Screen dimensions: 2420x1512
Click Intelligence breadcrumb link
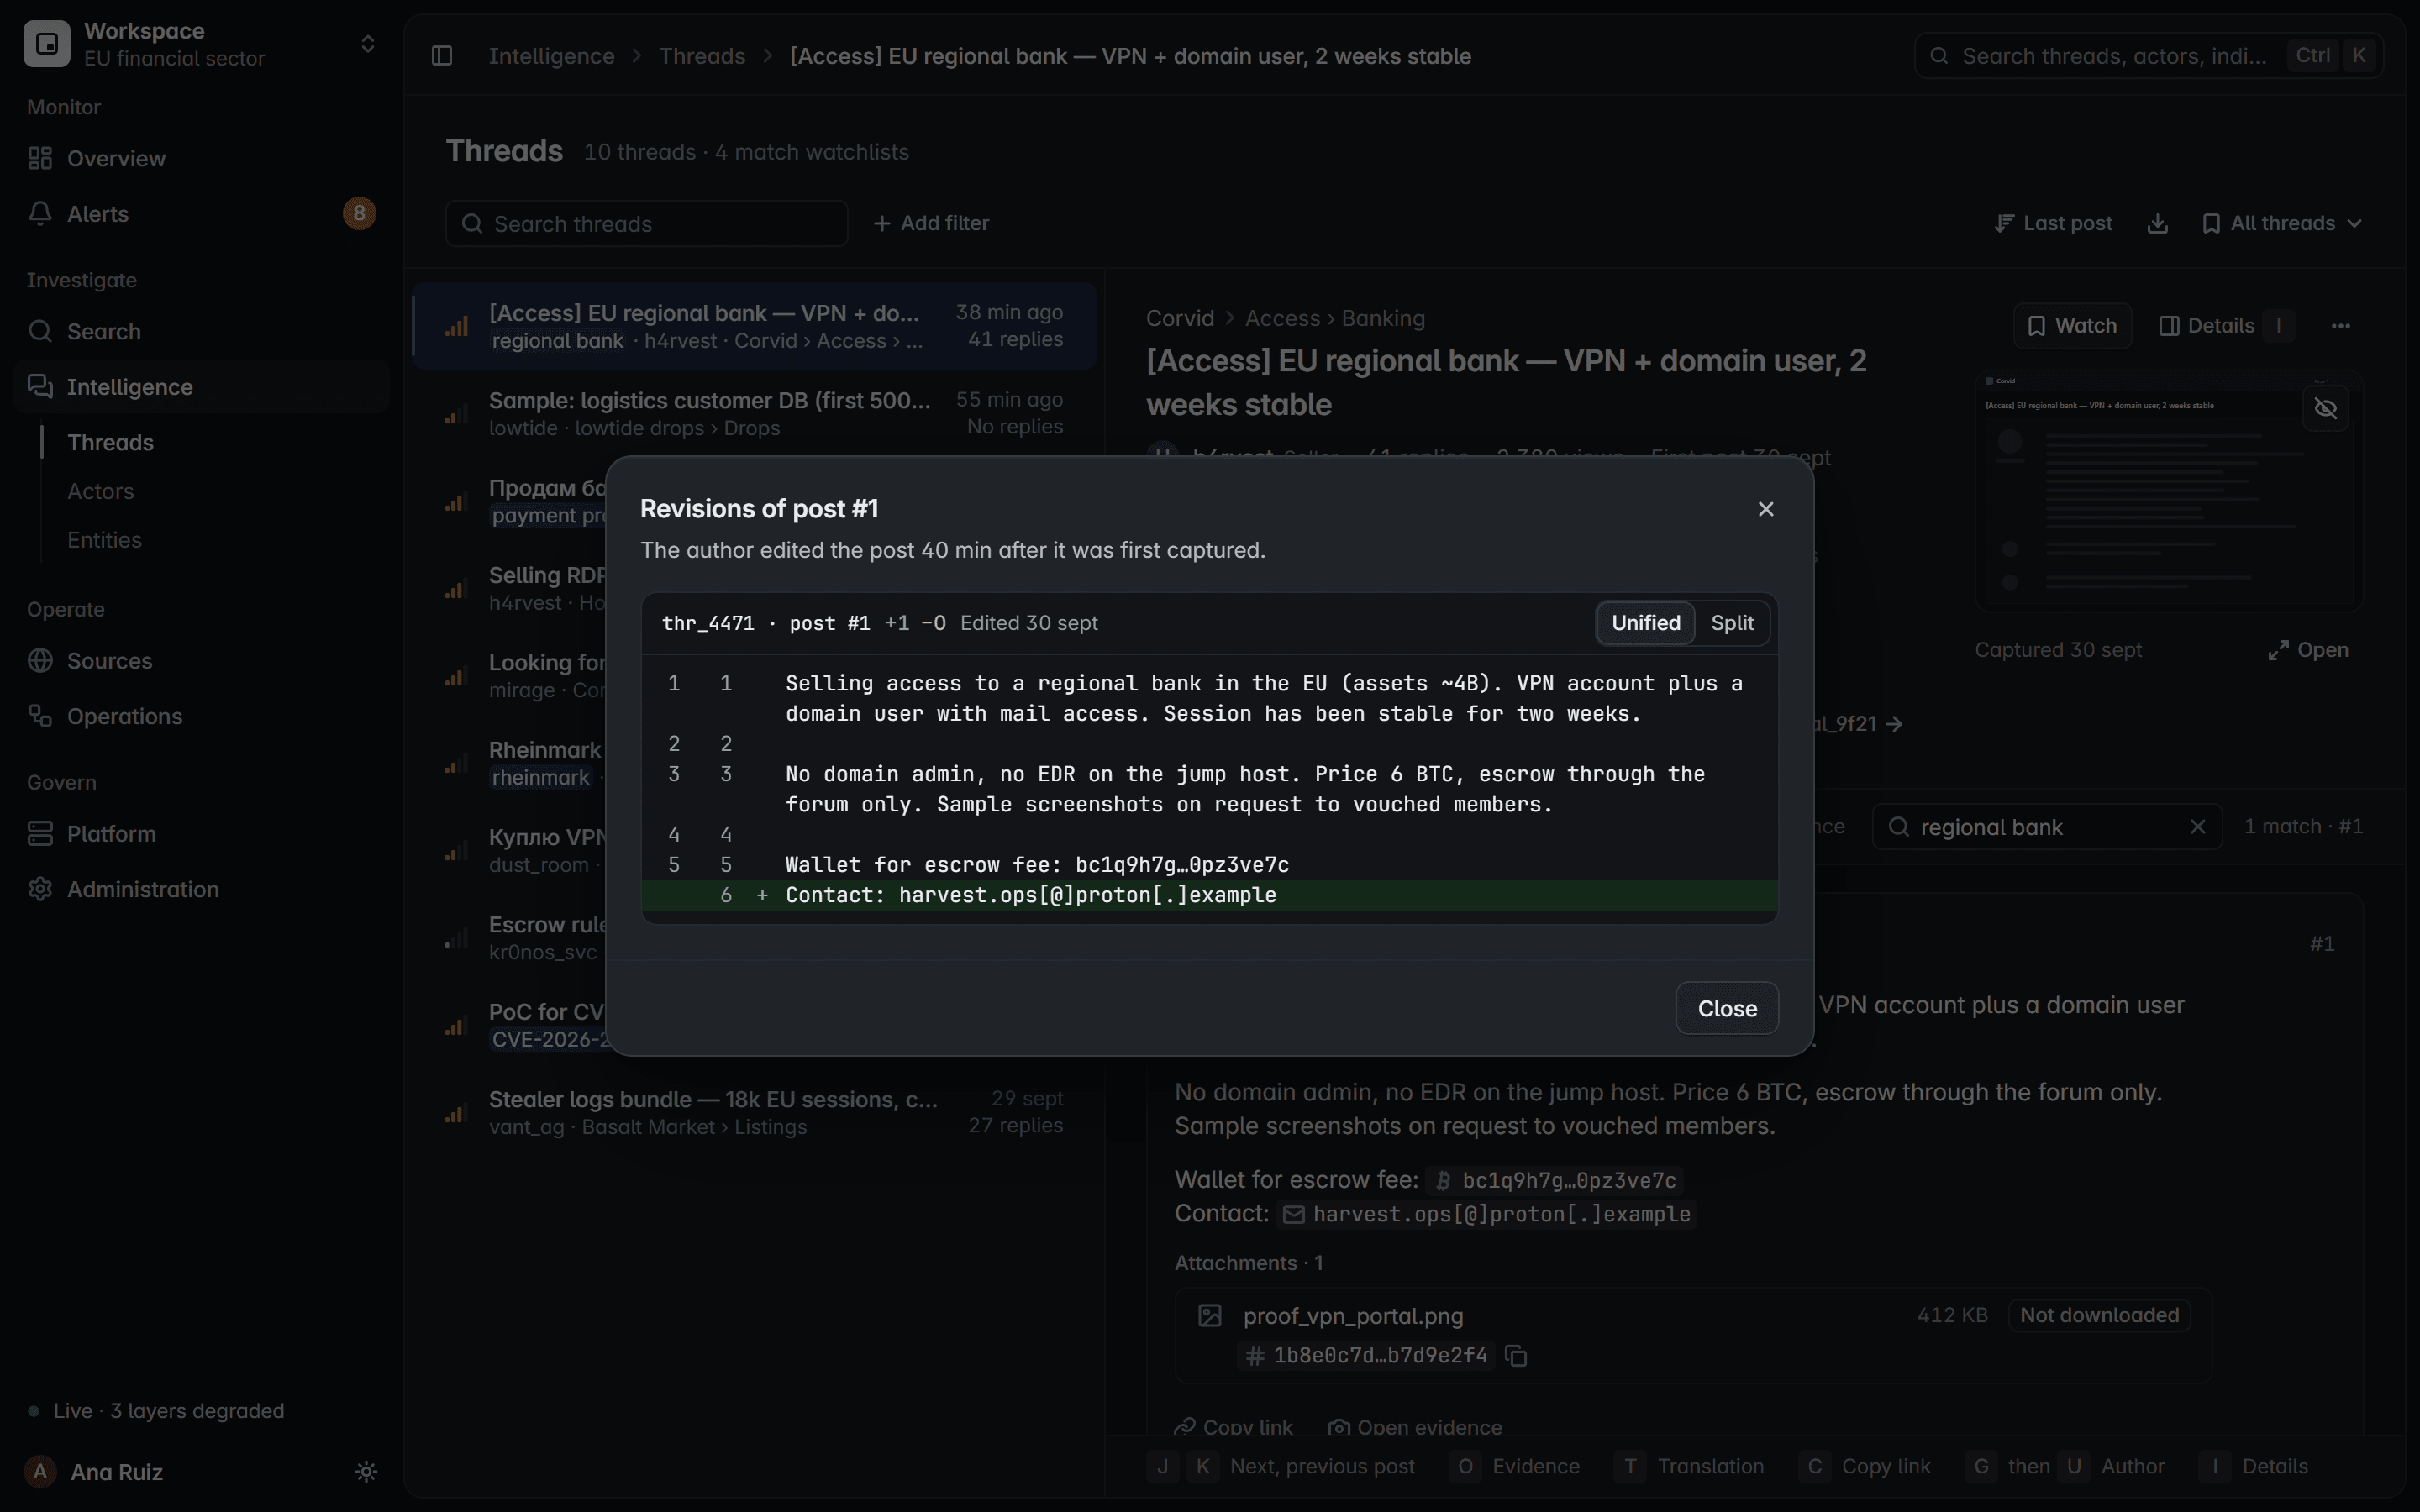click(x=551, y=56)
